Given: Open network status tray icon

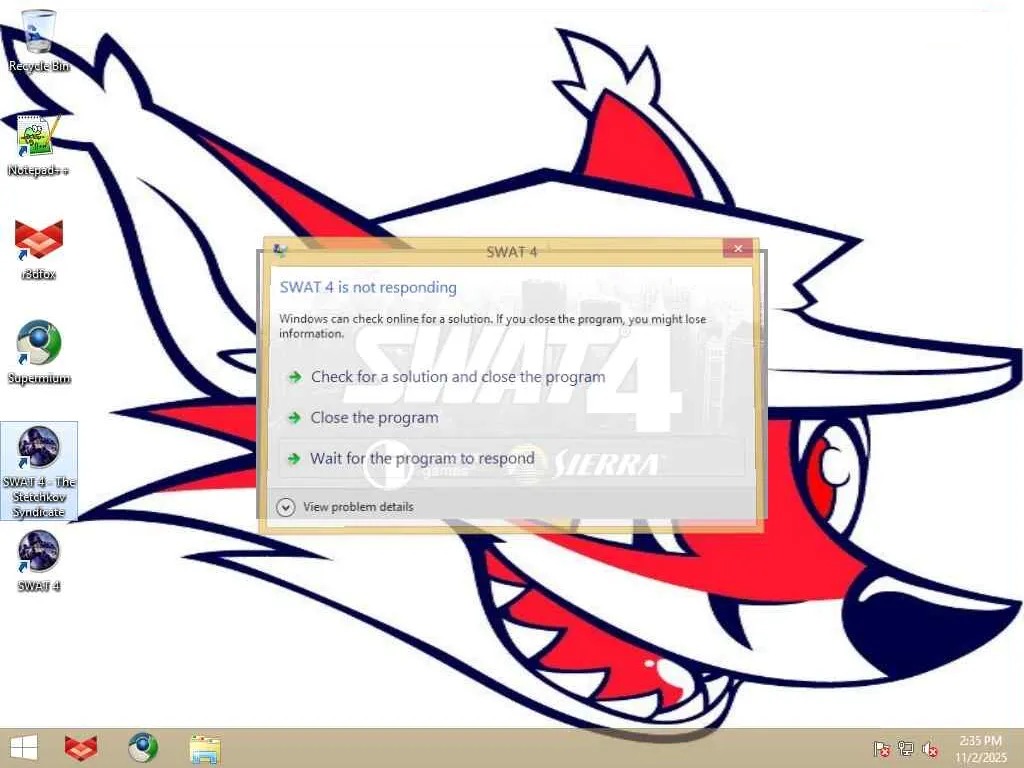Looking at the screenshot, I should click(x=906, y=749).
